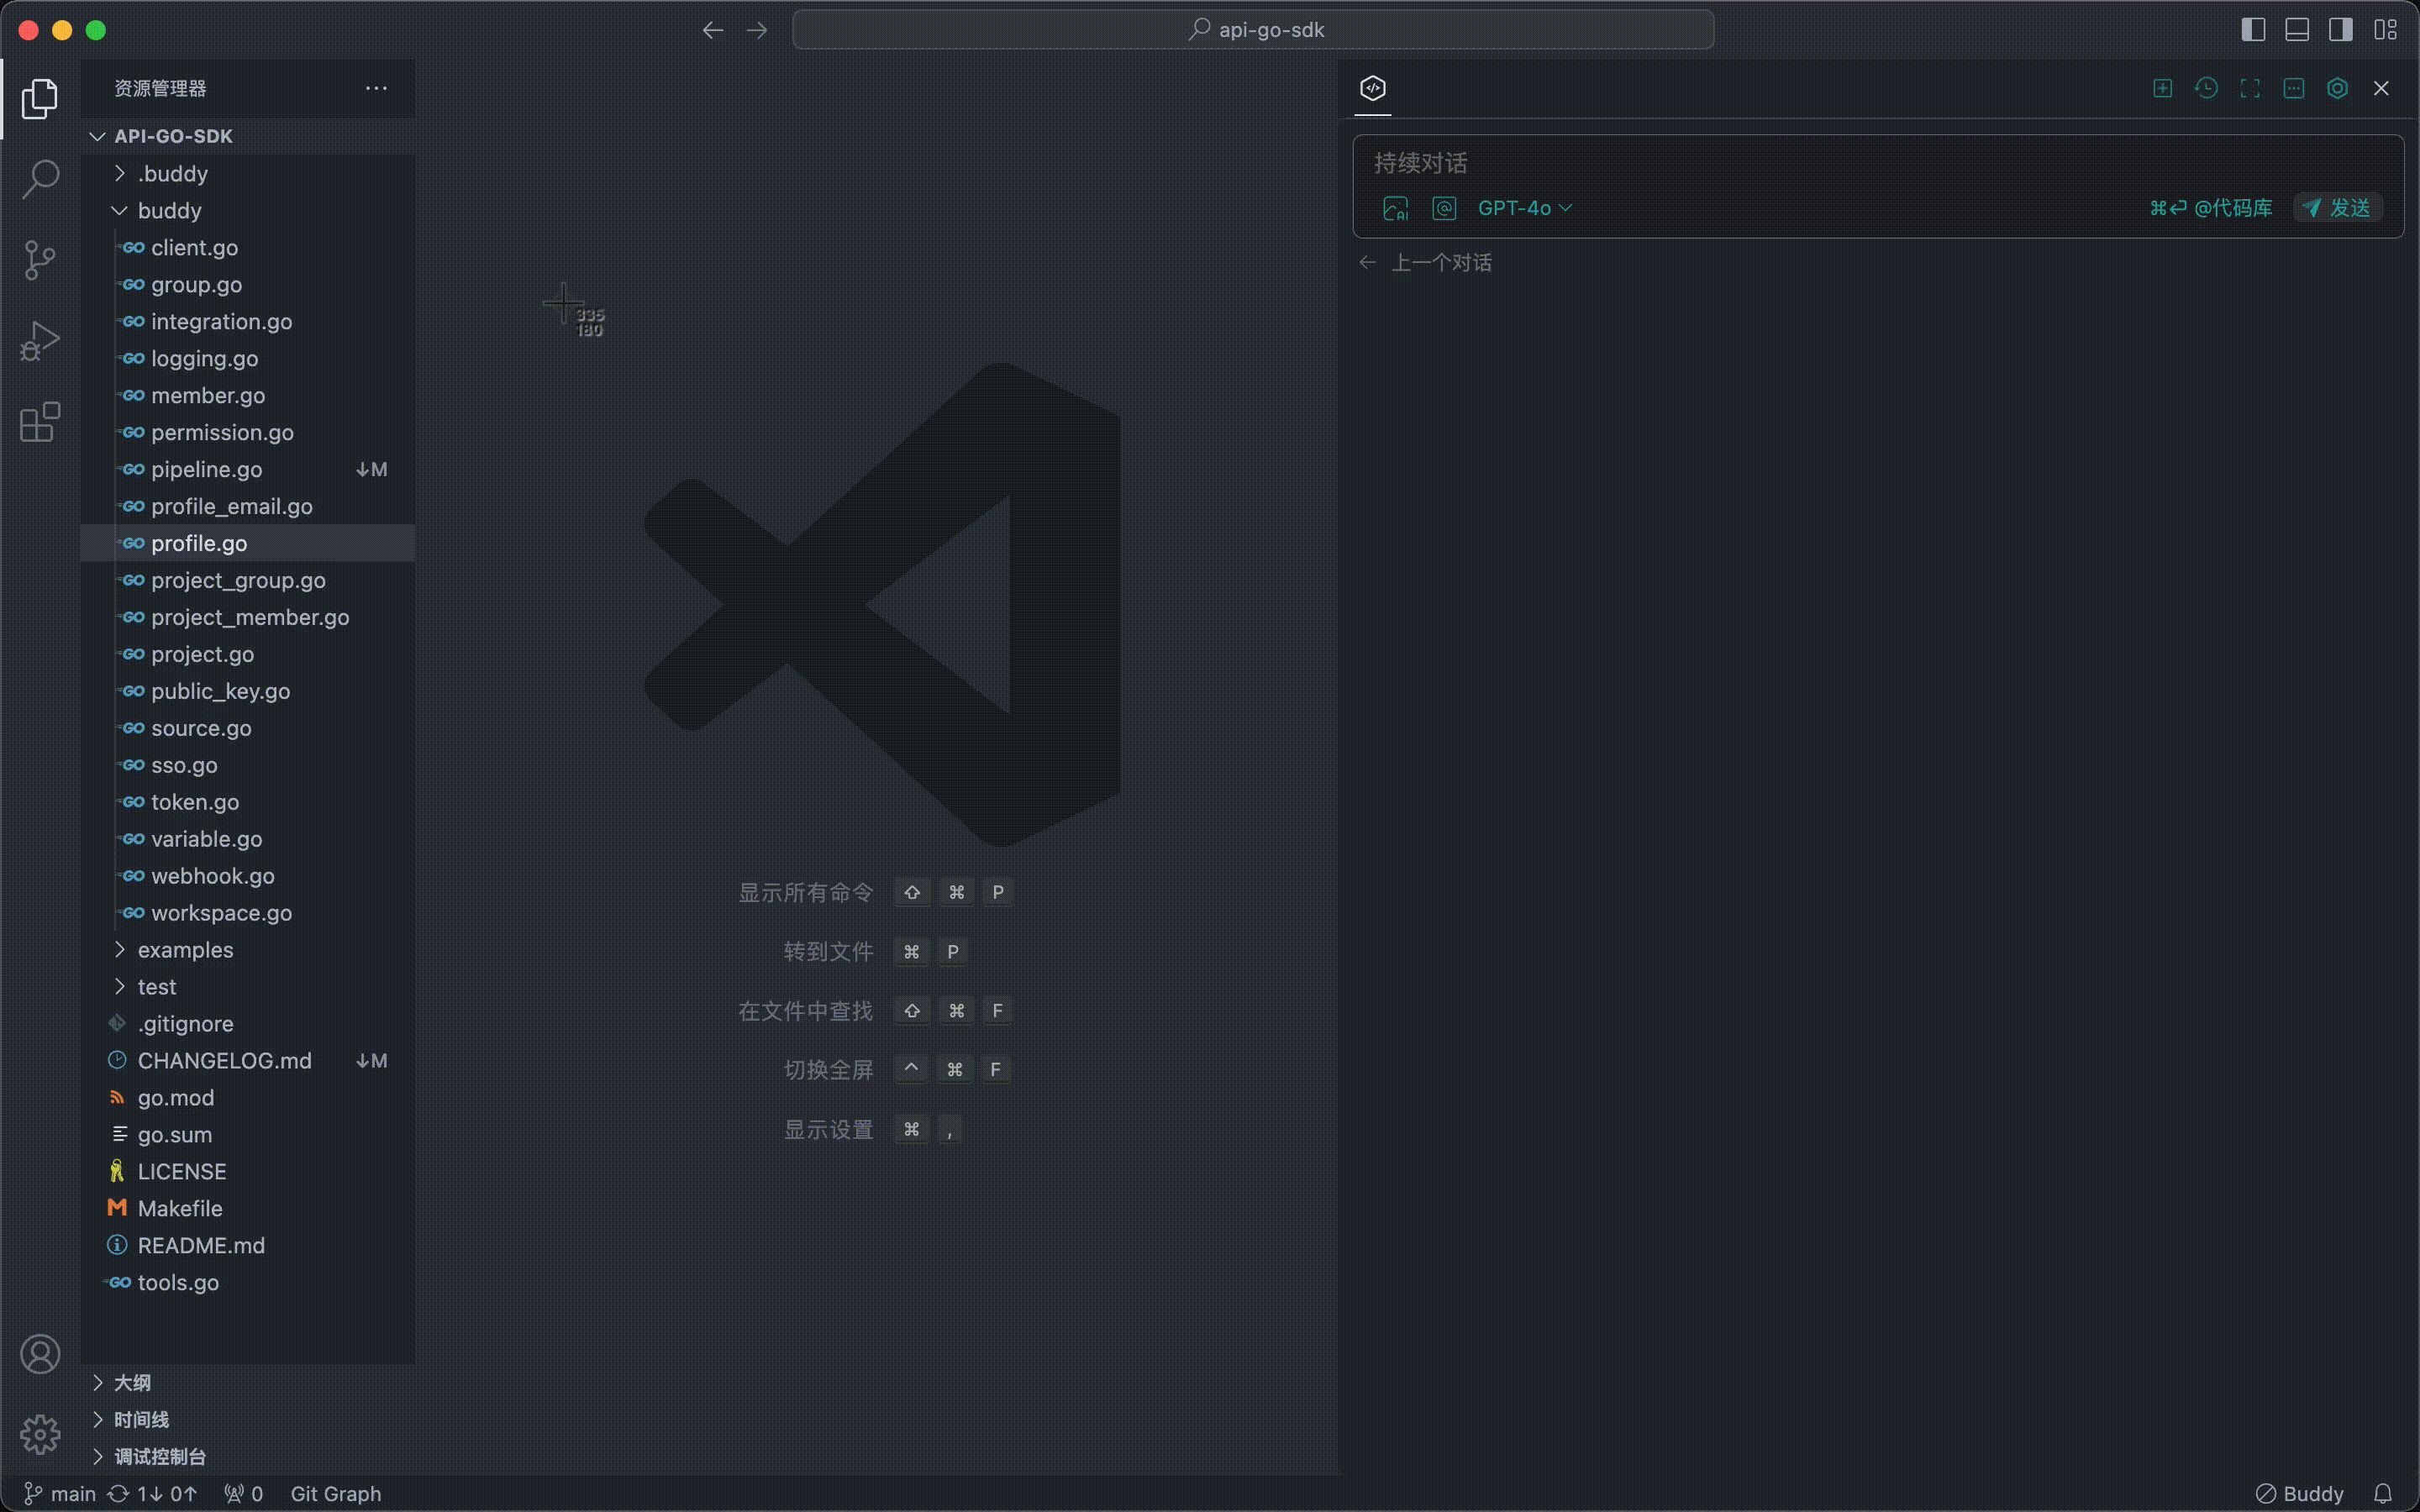Expand the examples folder
The width and height of the screenshot is (2420, 1512).
pos(184,950)
